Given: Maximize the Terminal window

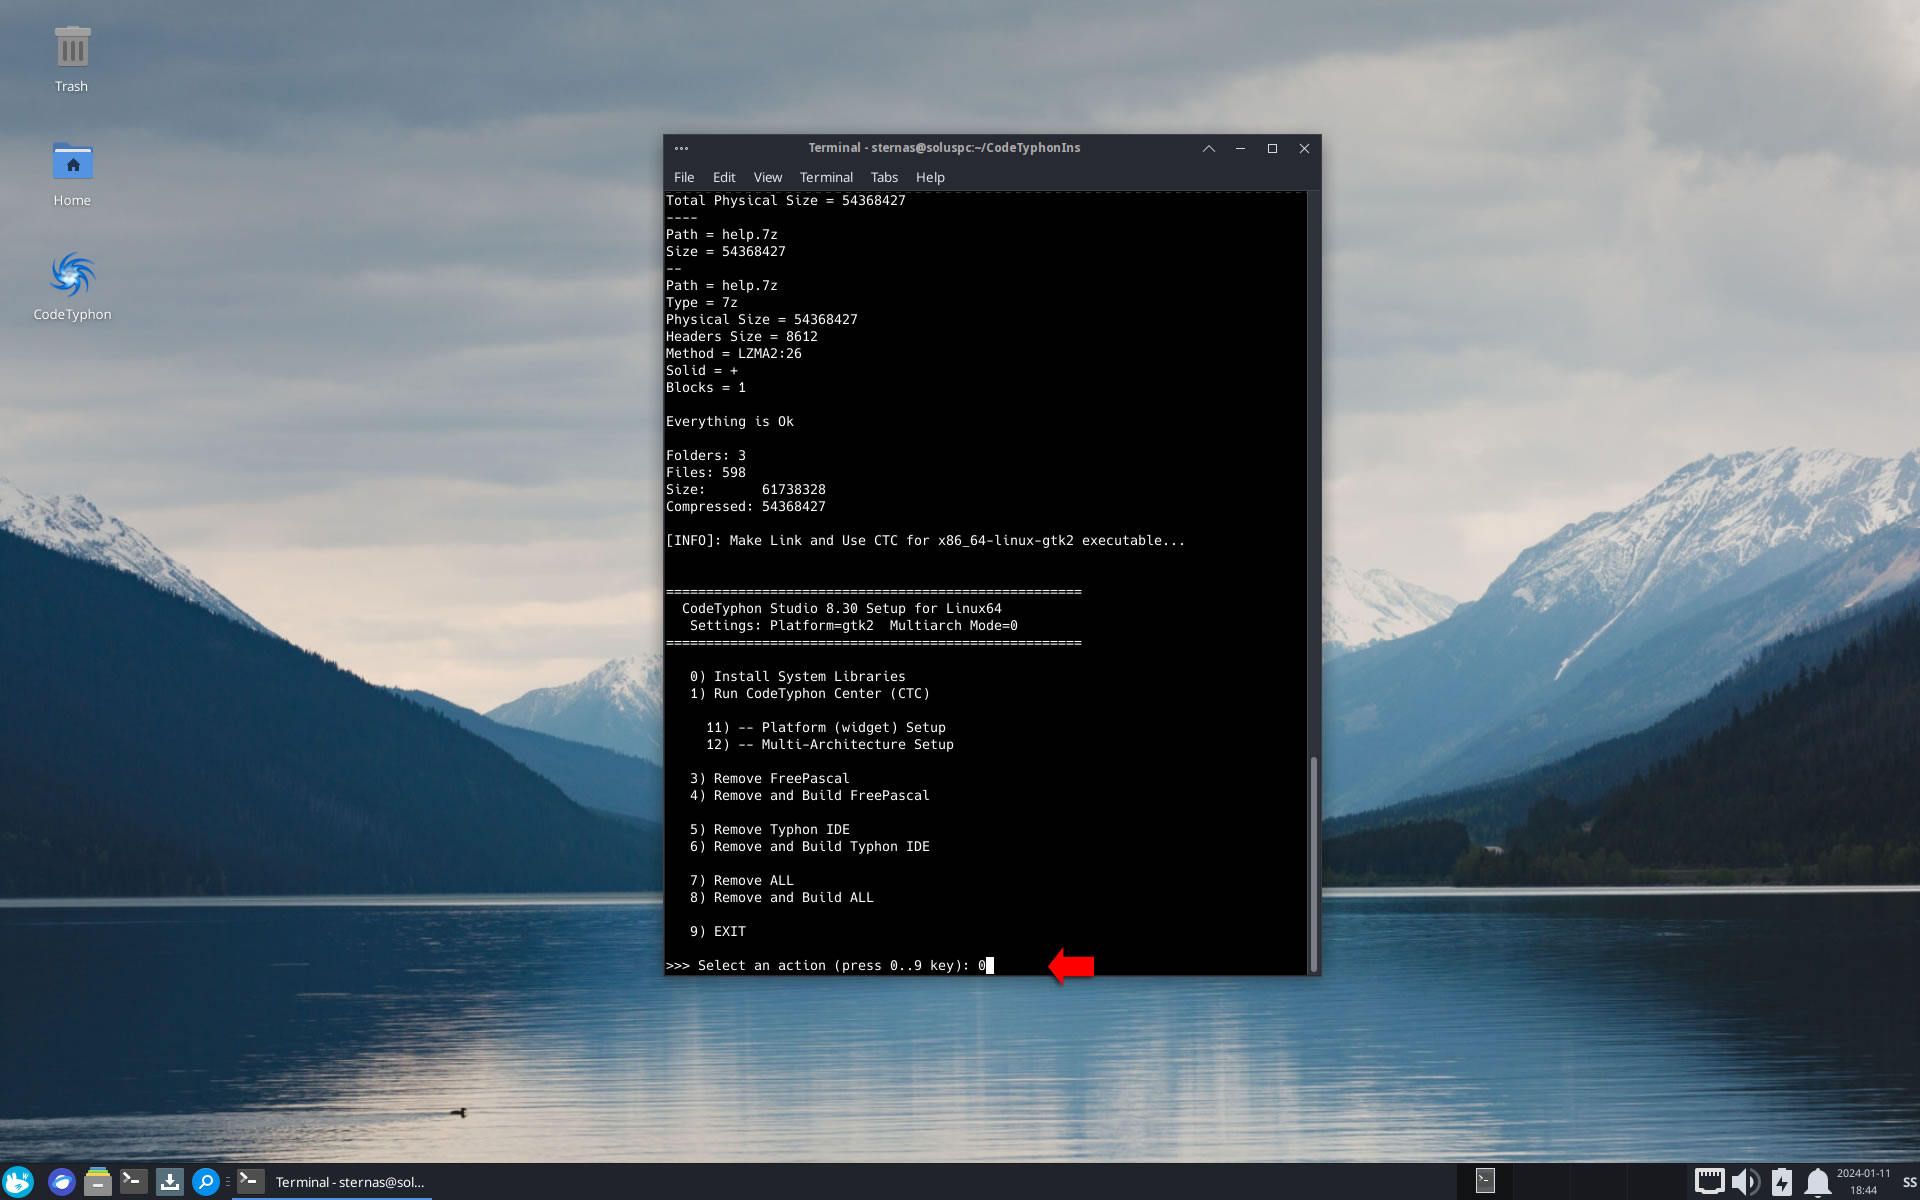Looking at the screenshot, I should coord(1272,148).
